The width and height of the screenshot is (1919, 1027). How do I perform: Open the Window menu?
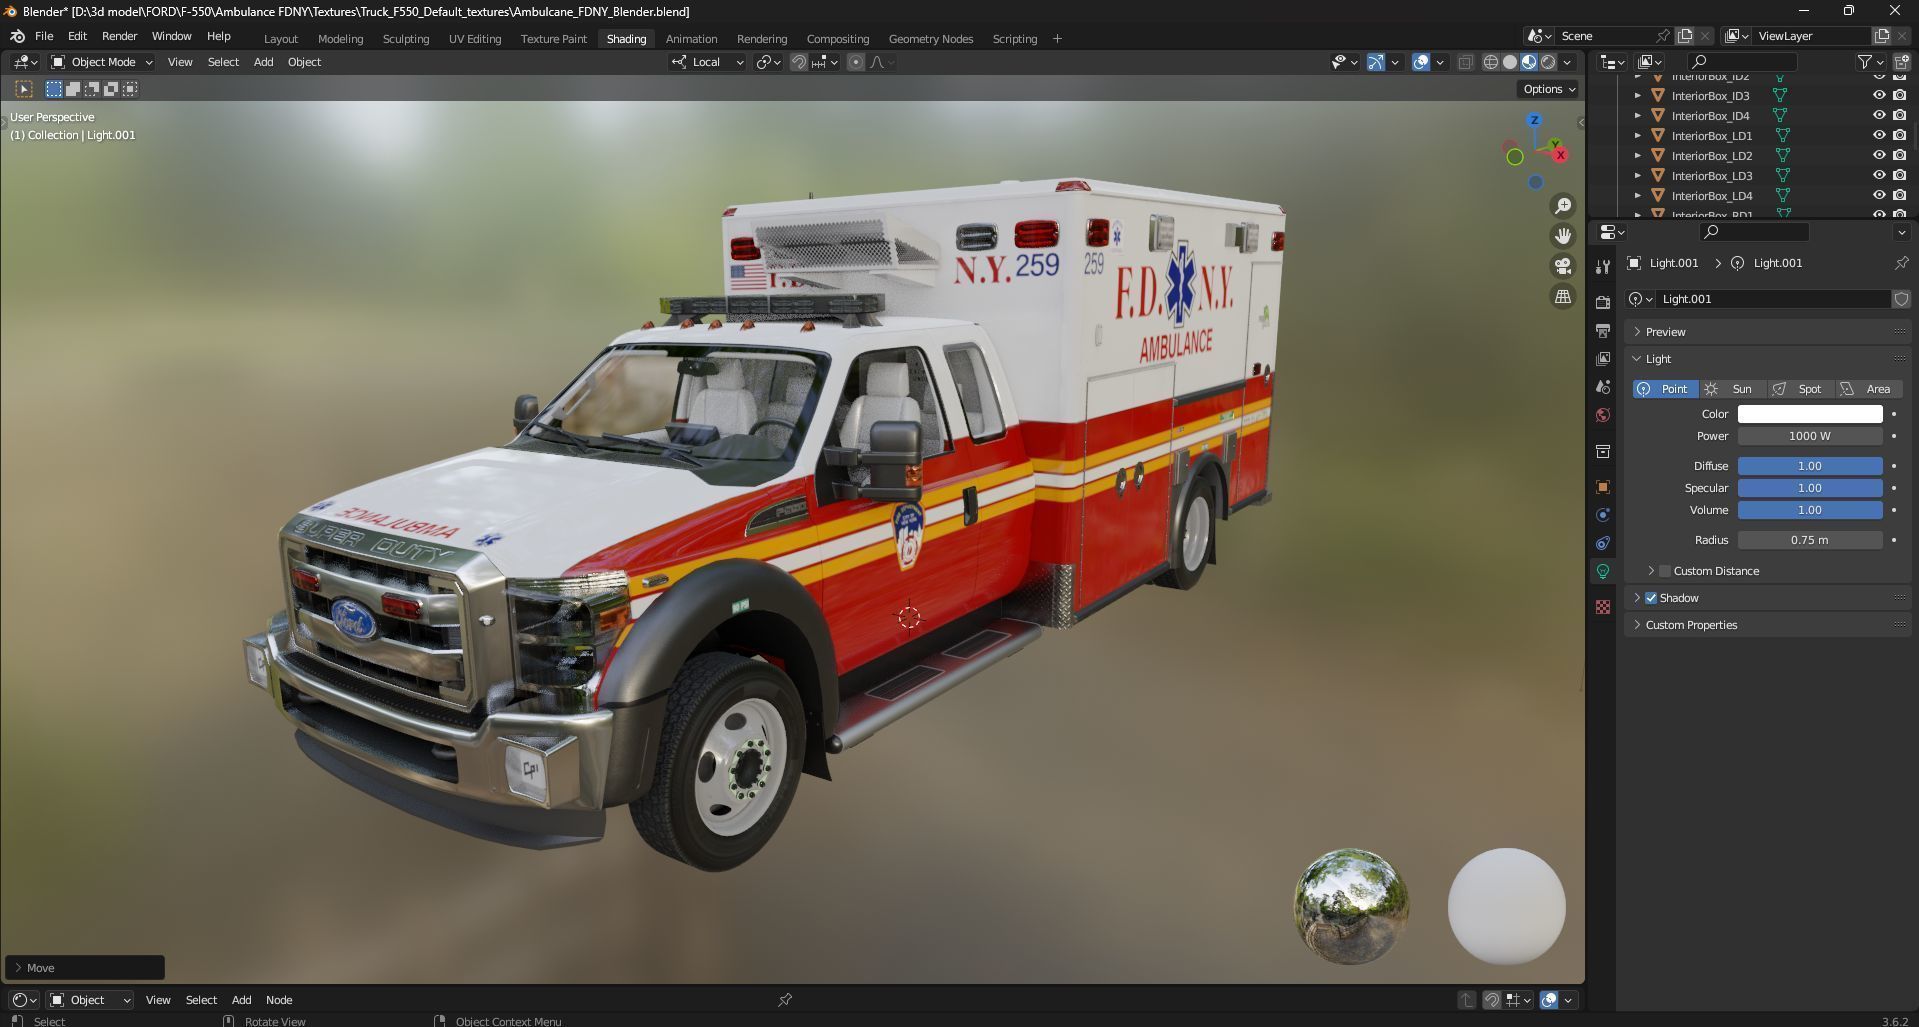pos(171,36)
